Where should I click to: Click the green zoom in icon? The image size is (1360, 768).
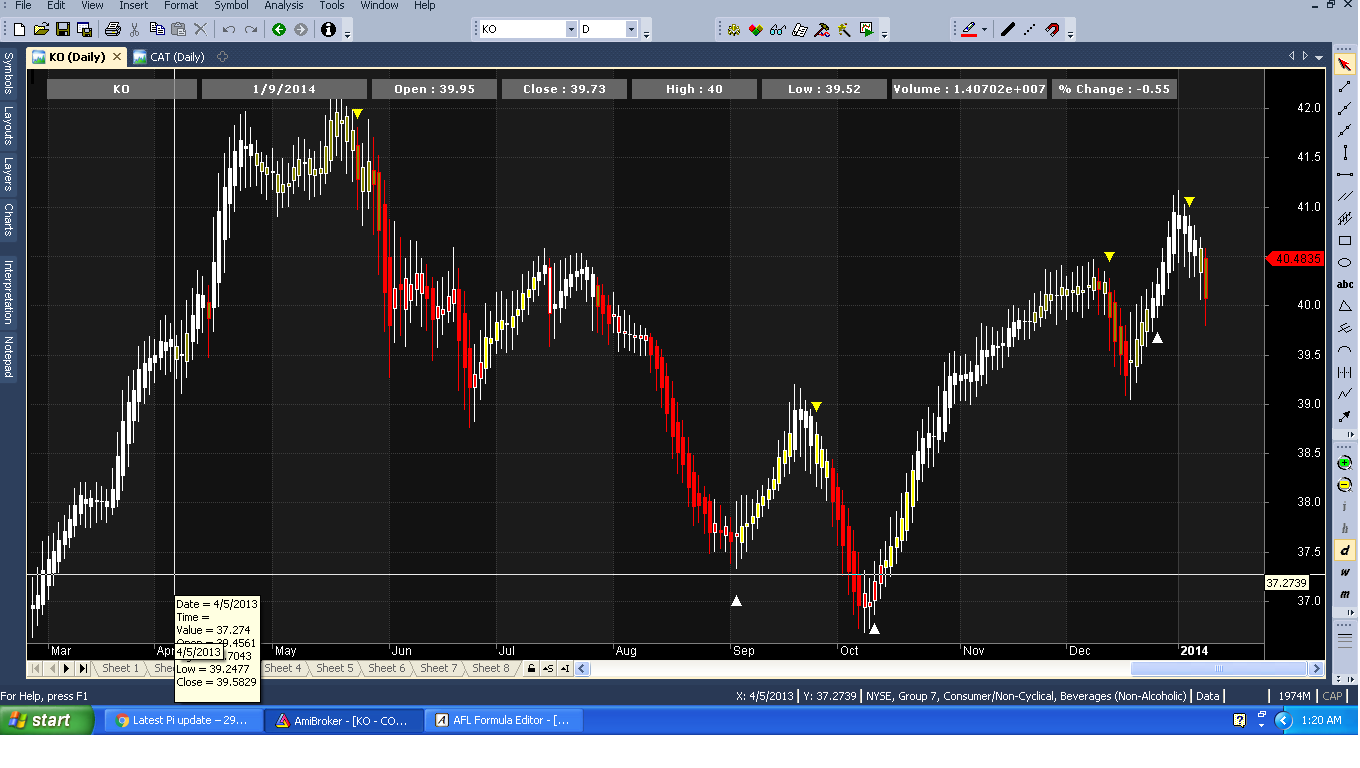tap(1345, 463)
